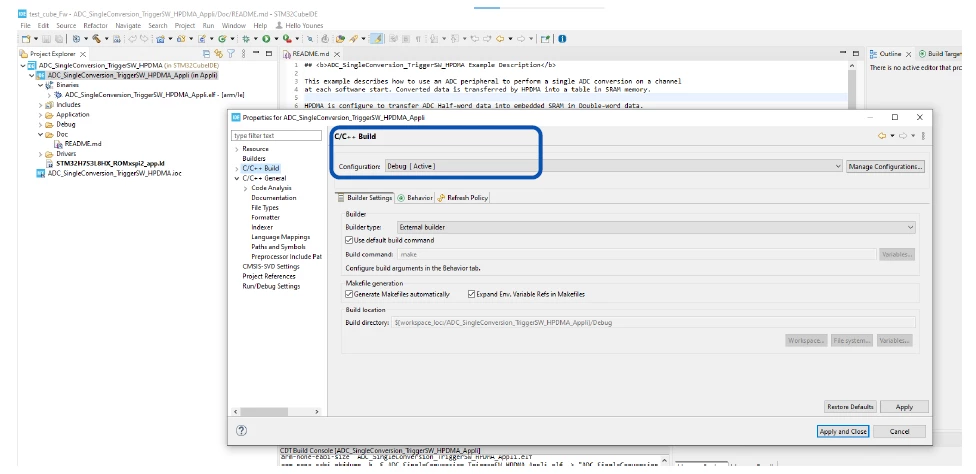Click Collapse All icon in Project Explorer

coord(207,54)
